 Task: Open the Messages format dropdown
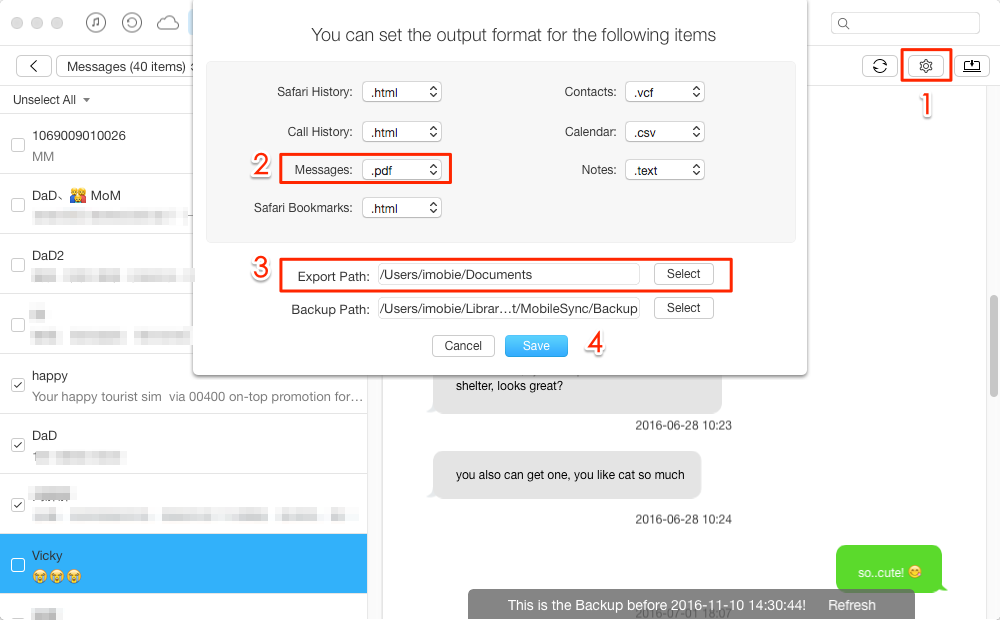[x=402, y=170]
